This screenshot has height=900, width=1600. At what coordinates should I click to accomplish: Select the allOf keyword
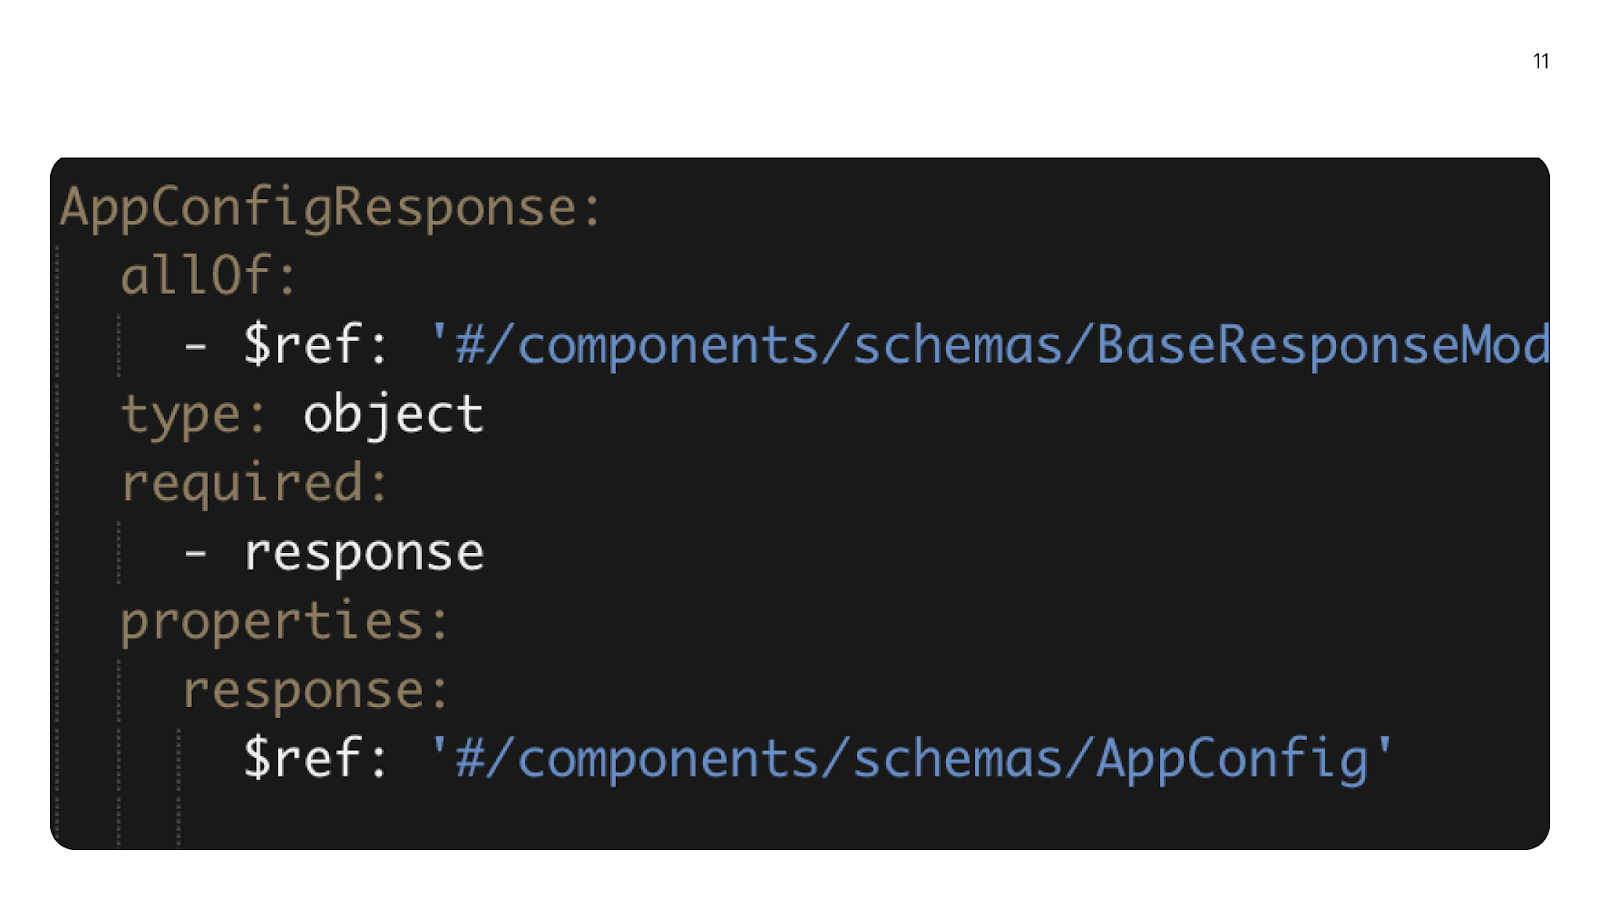pyautogui.click(x=195, y=276)
